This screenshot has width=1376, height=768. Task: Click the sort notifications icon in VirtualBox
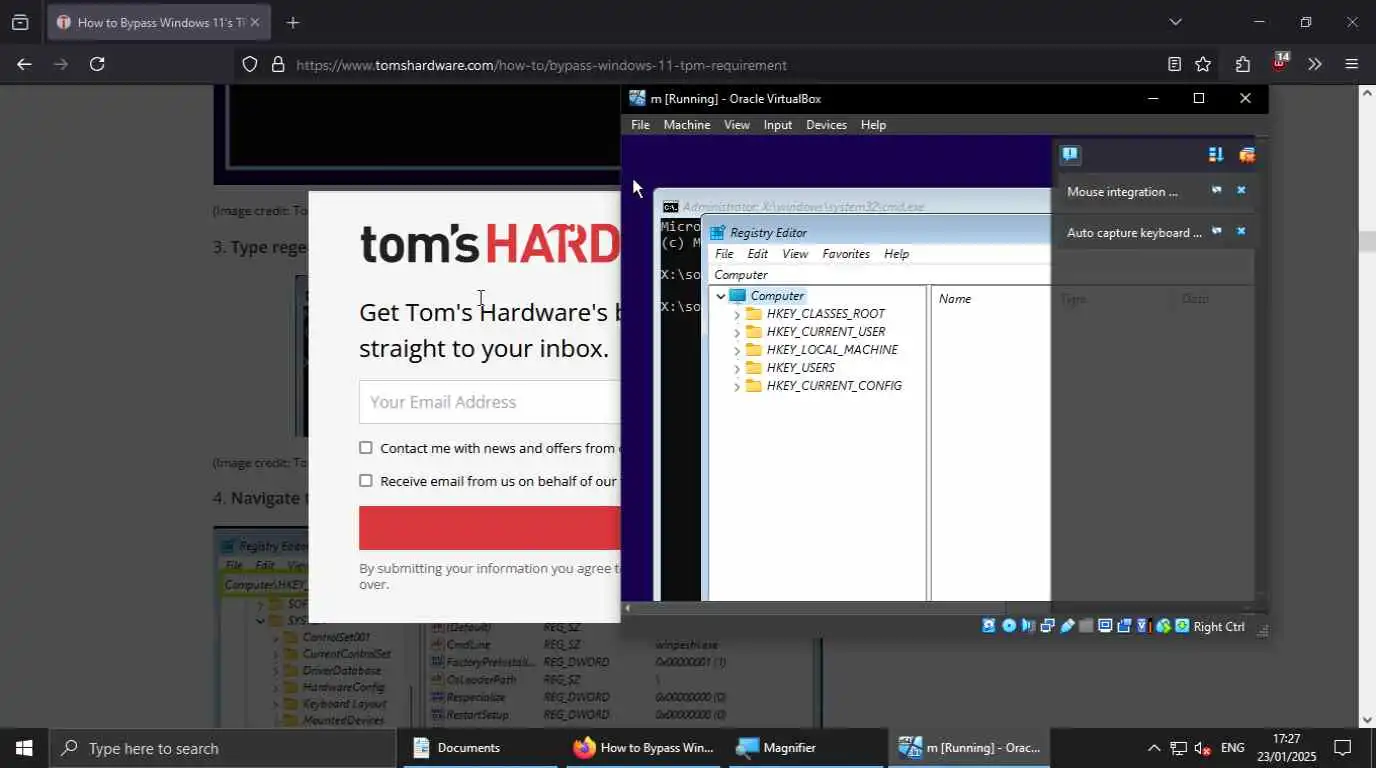click(1216, 155)
